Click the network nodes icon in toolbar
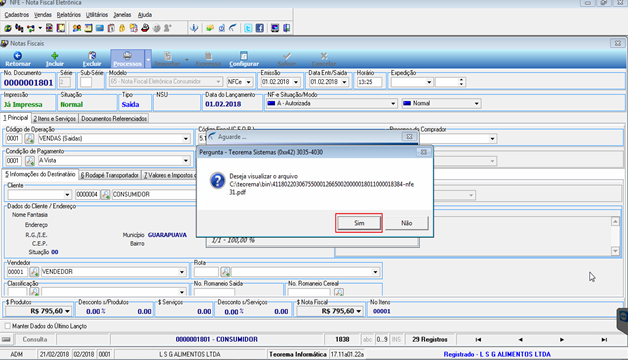 point(30,28)
